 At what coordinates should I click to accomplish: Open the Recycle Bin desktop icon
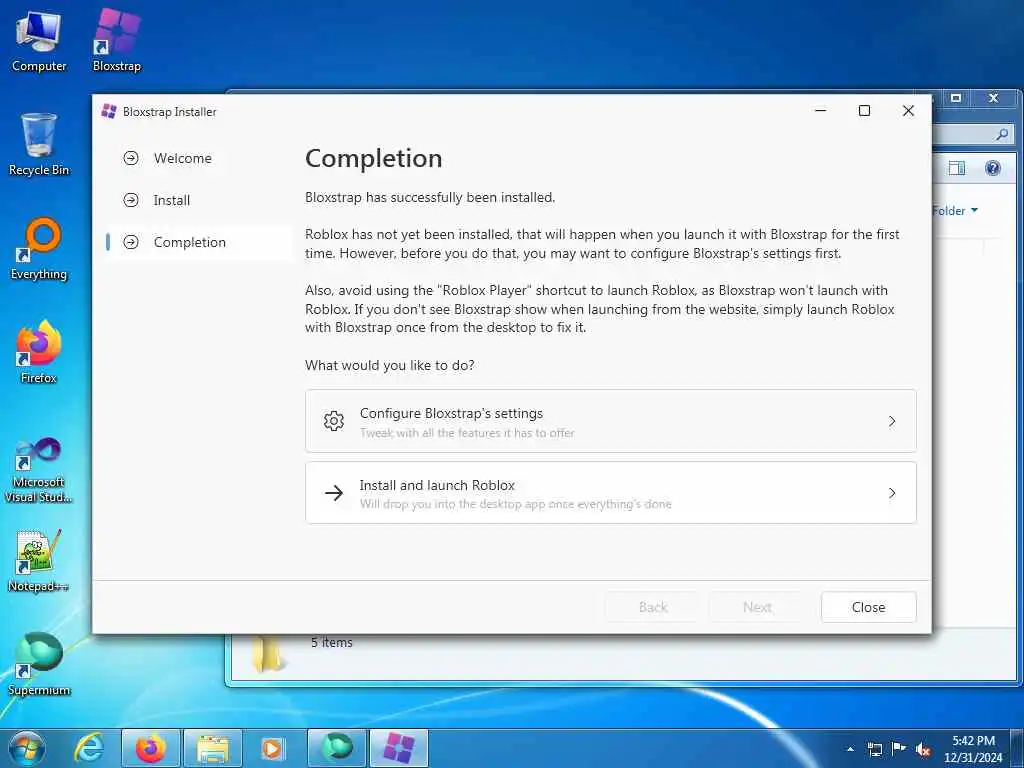tap(39, 144)
